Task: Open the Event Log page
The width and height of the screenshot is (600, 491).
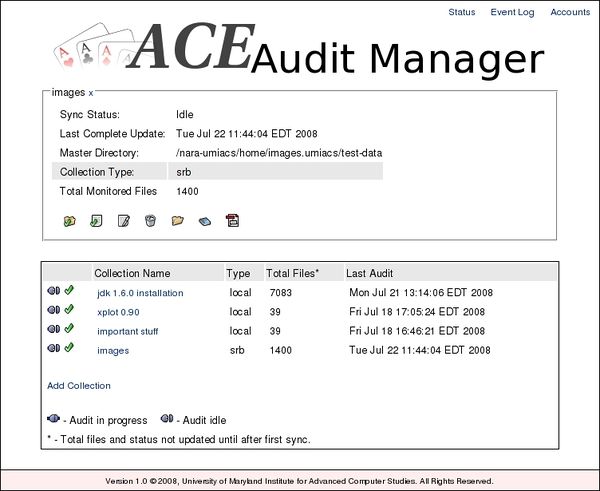Action: click(512, 13)
